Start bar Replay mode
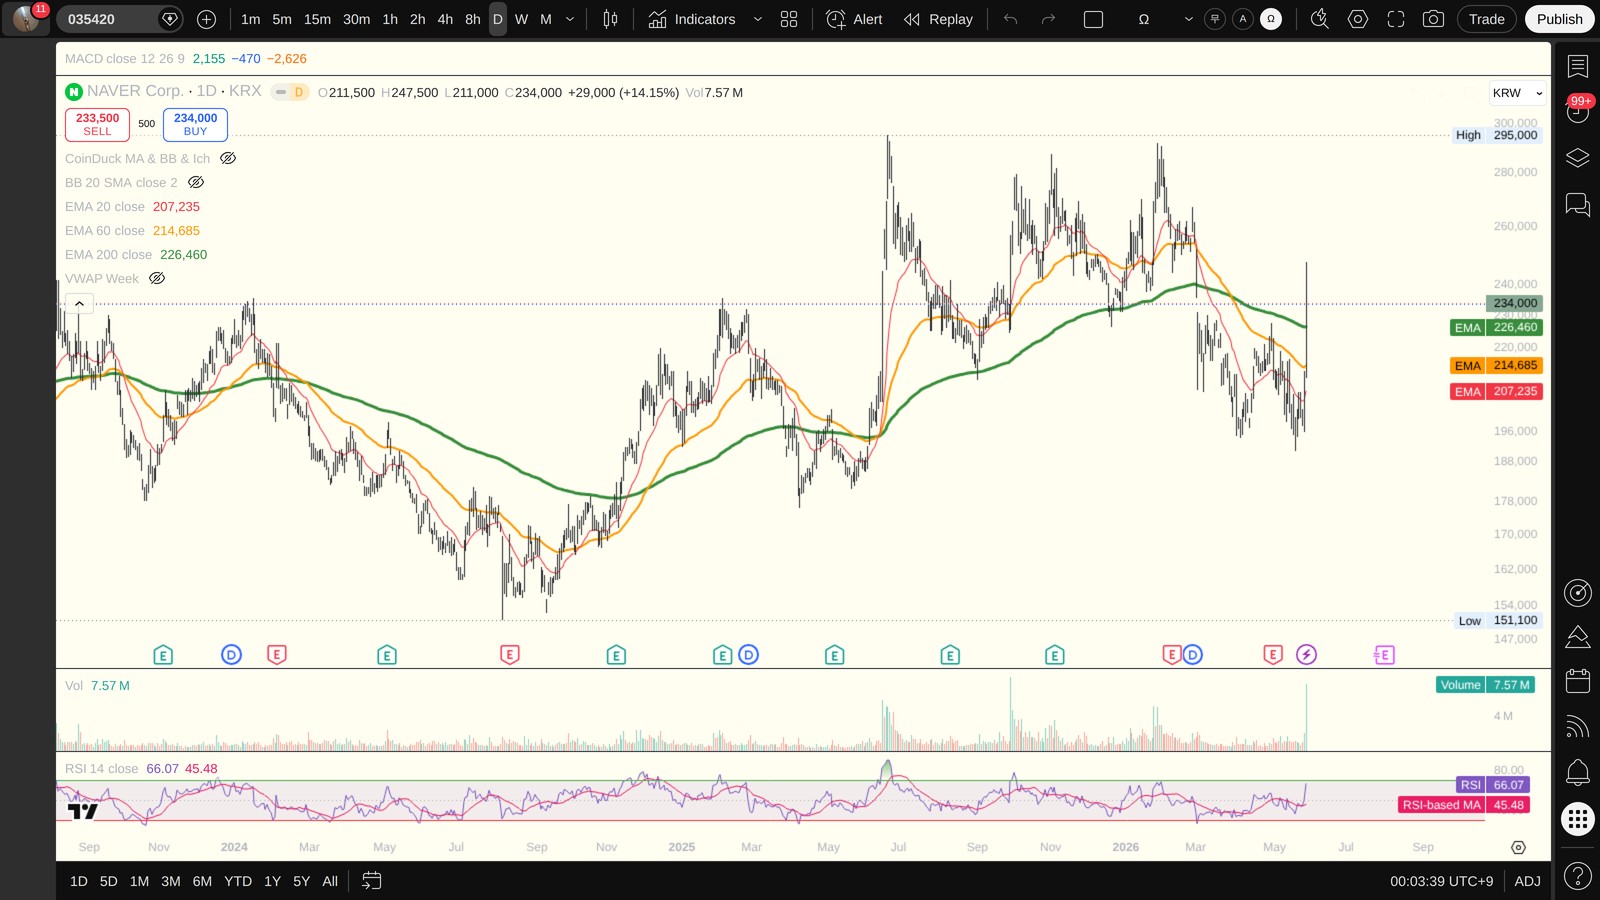The height and width of the screenshot is (900, 1600). tap(938, 19)
